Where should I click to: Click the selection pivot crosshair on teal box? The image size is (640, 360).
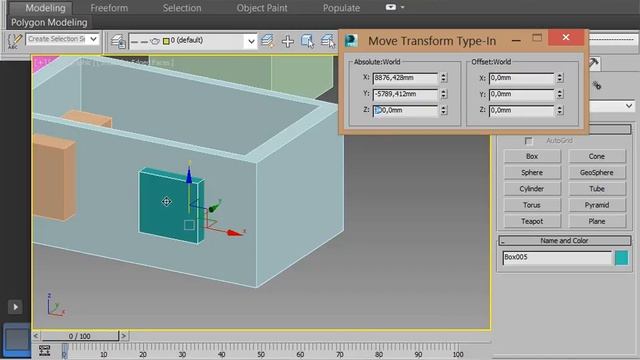pos(166,202)
